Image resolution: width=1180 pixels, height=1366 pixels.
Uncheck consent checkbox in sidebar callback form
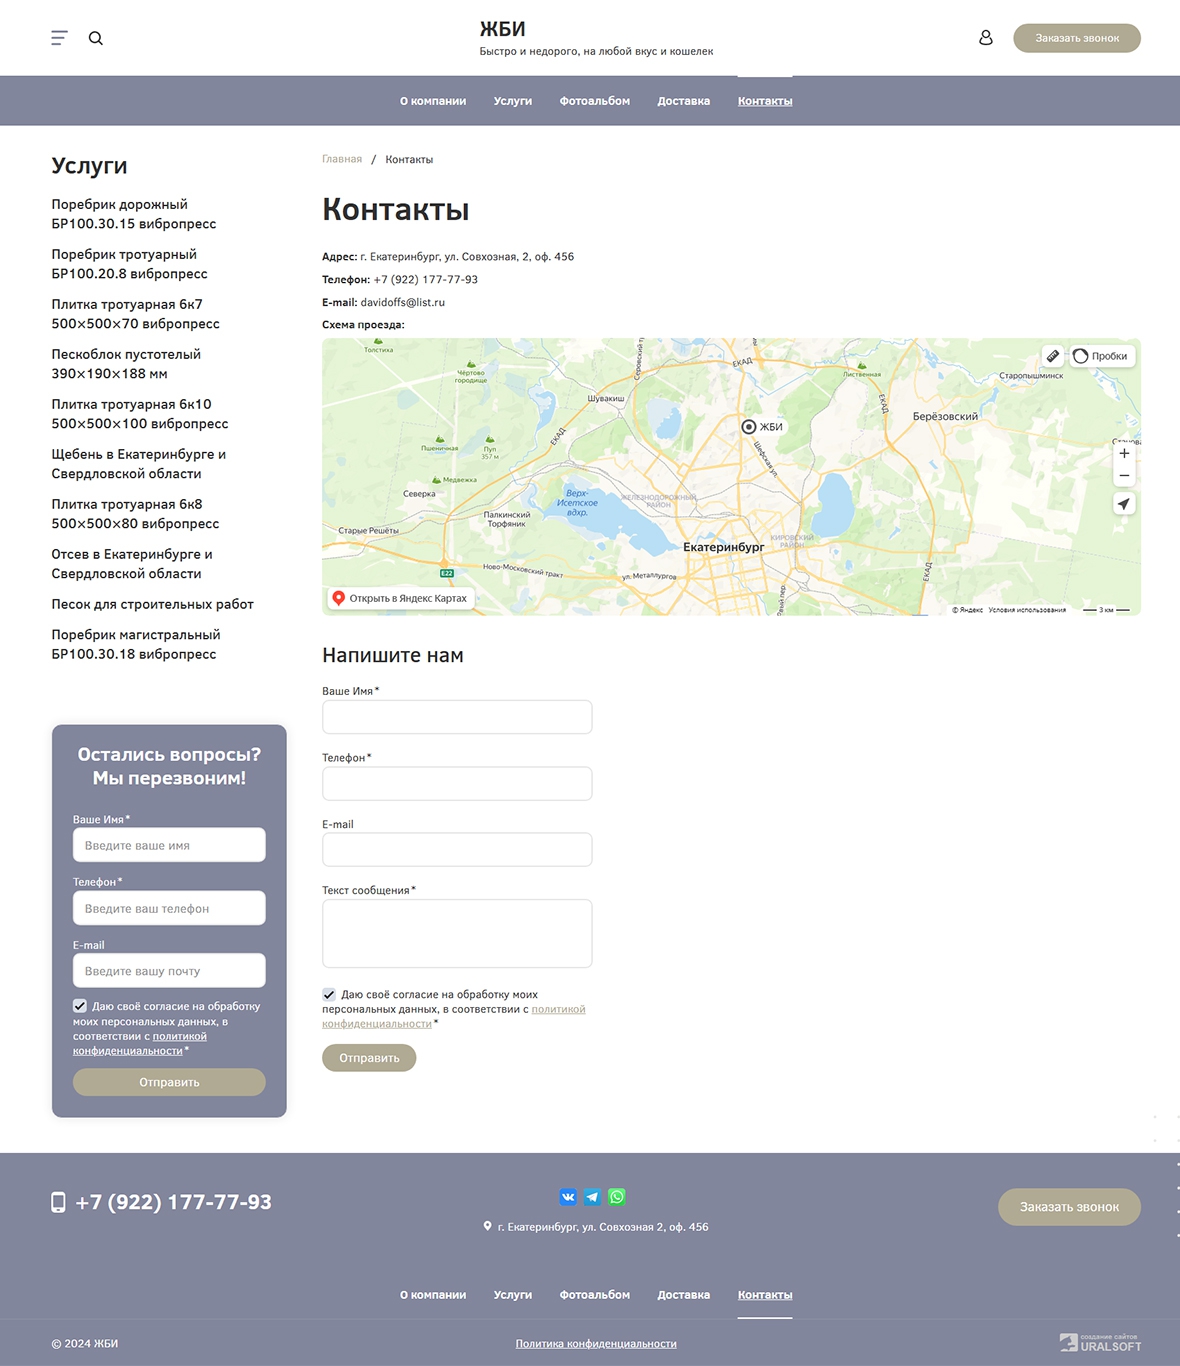[80, 1006]
